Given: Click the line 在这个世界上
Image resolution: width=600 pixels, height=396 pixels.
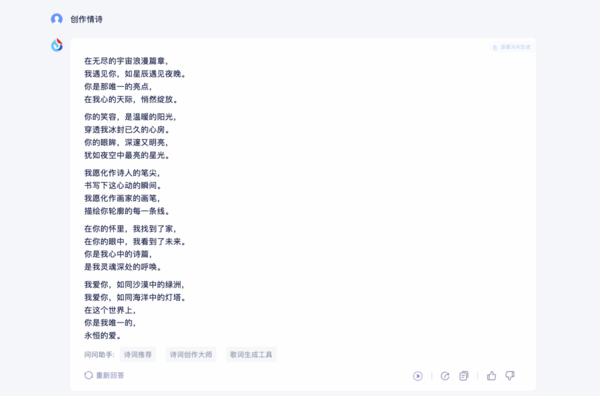Looking at the screenshot, I should (110, 310).
